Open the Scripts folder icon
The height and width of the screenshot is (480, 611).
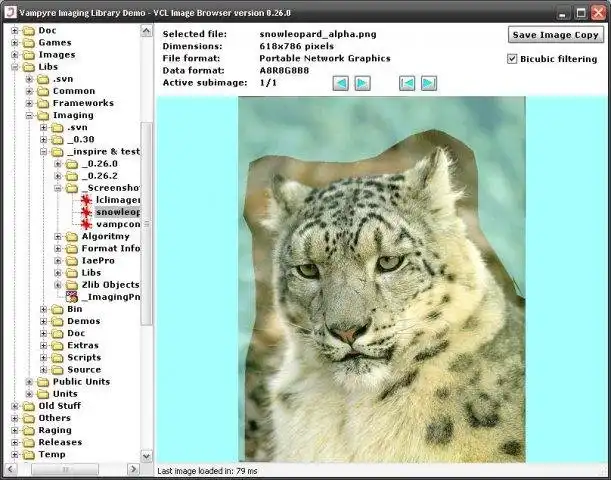point(57,357)
